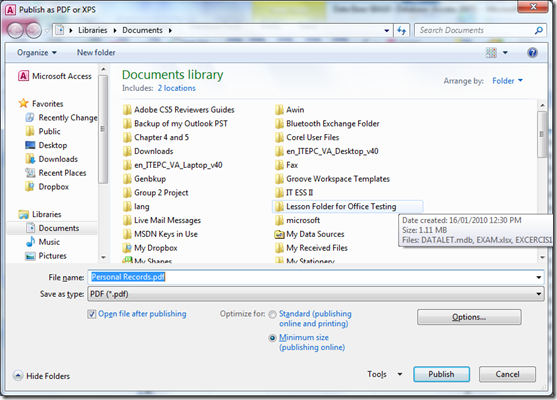Open the Tools dropdown menu
557x400 pixels.
[385, 374]
